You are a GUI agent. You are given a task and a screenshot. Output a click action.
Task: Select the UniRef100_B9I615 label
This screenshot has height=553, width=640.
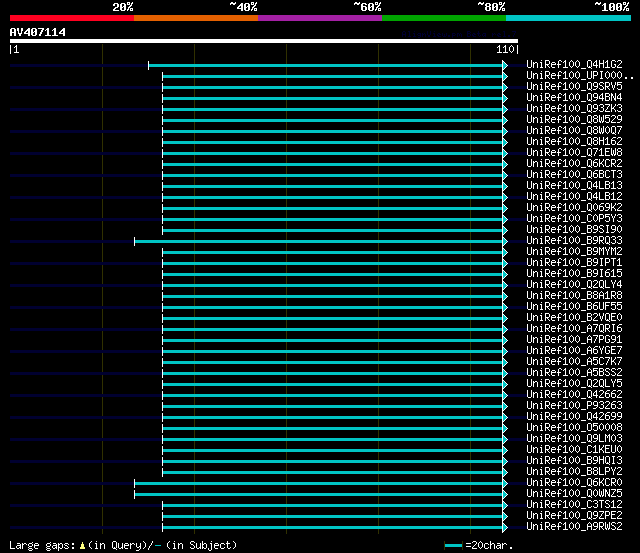click(574, 274)
